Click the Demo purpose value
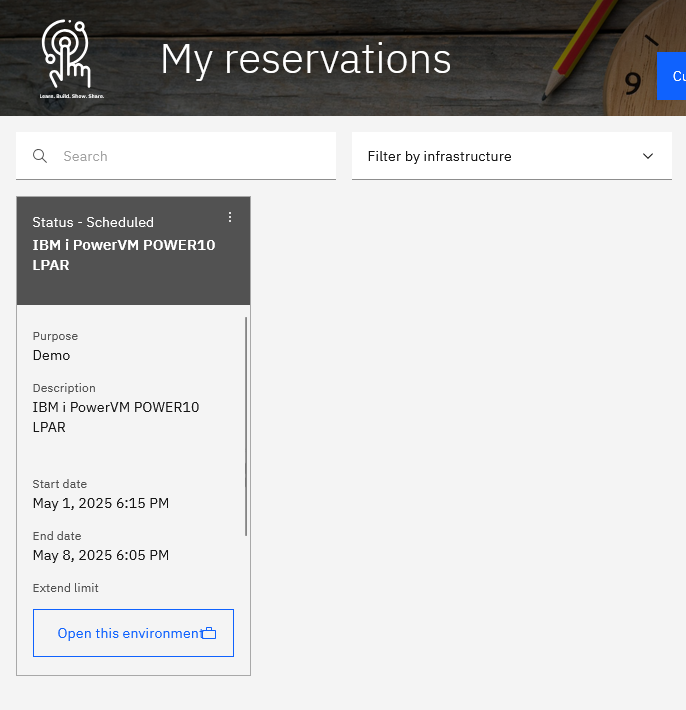 pos(51,355)
